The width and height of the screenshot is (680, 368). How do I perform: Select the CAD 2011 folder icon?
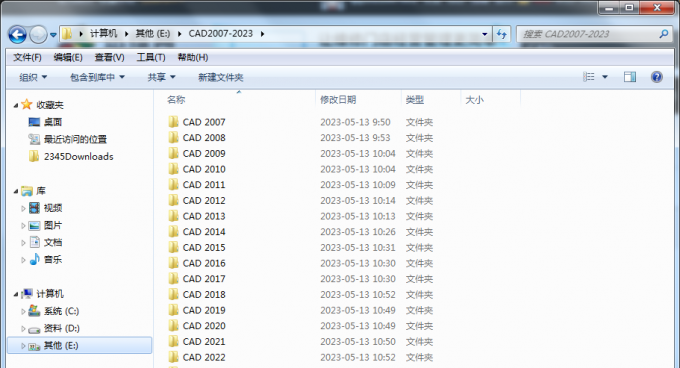pyautogui.click(x=173, y=185)
